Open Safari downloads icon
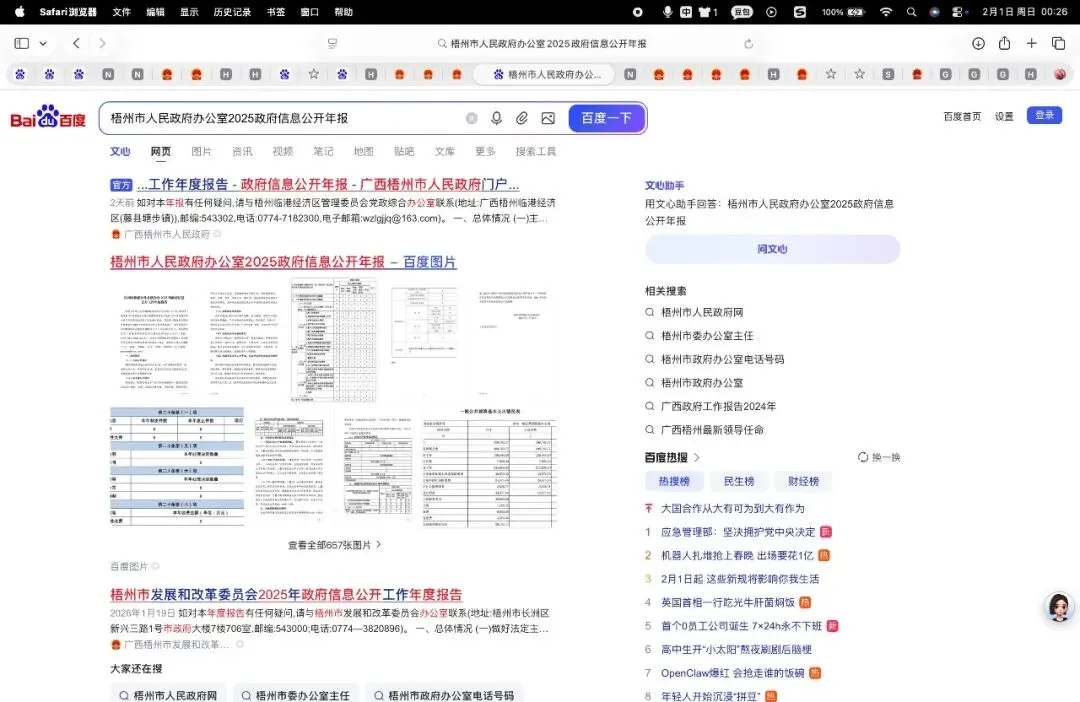1080x702 pixels. 978,43
